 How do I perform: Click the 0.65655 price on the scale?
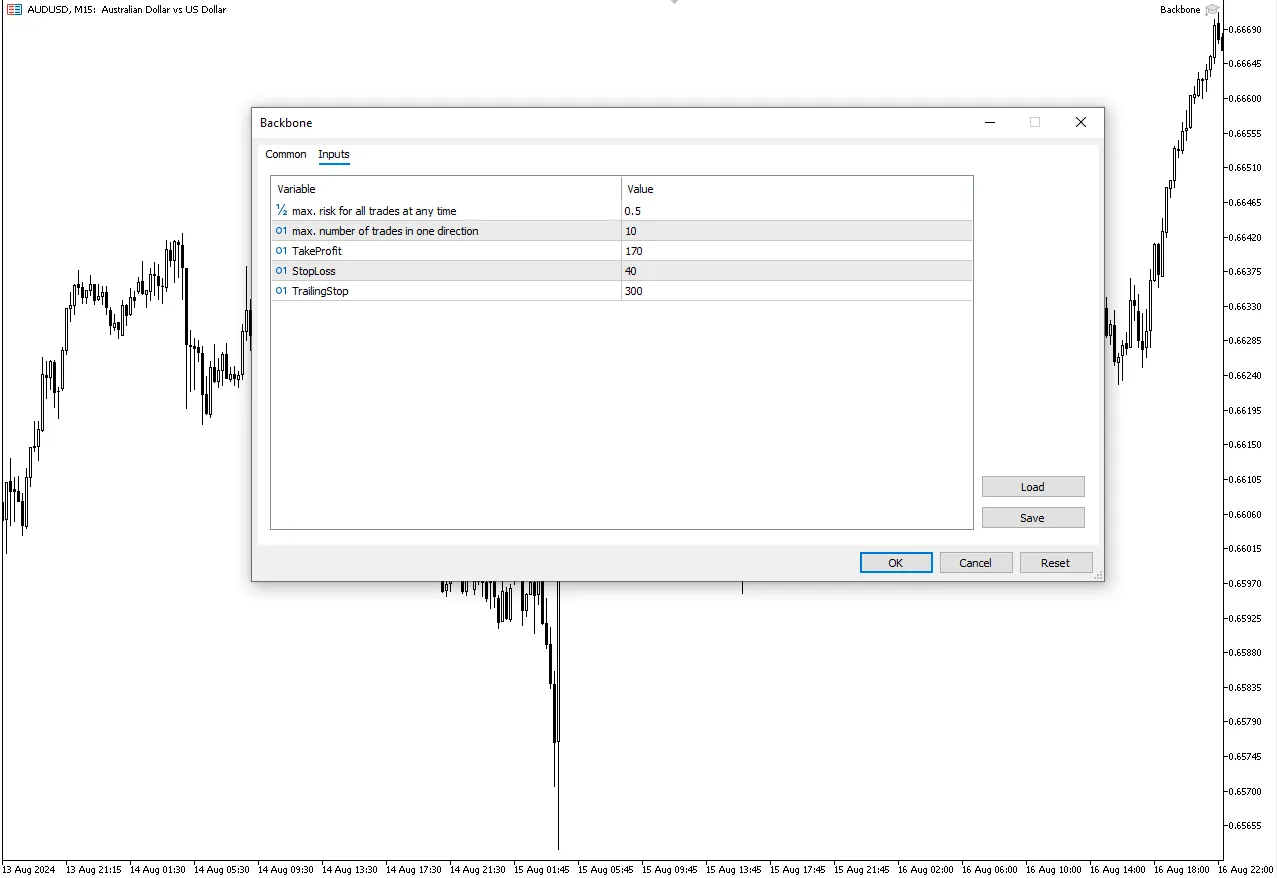pyautogui.click(x=1244, y=826)
